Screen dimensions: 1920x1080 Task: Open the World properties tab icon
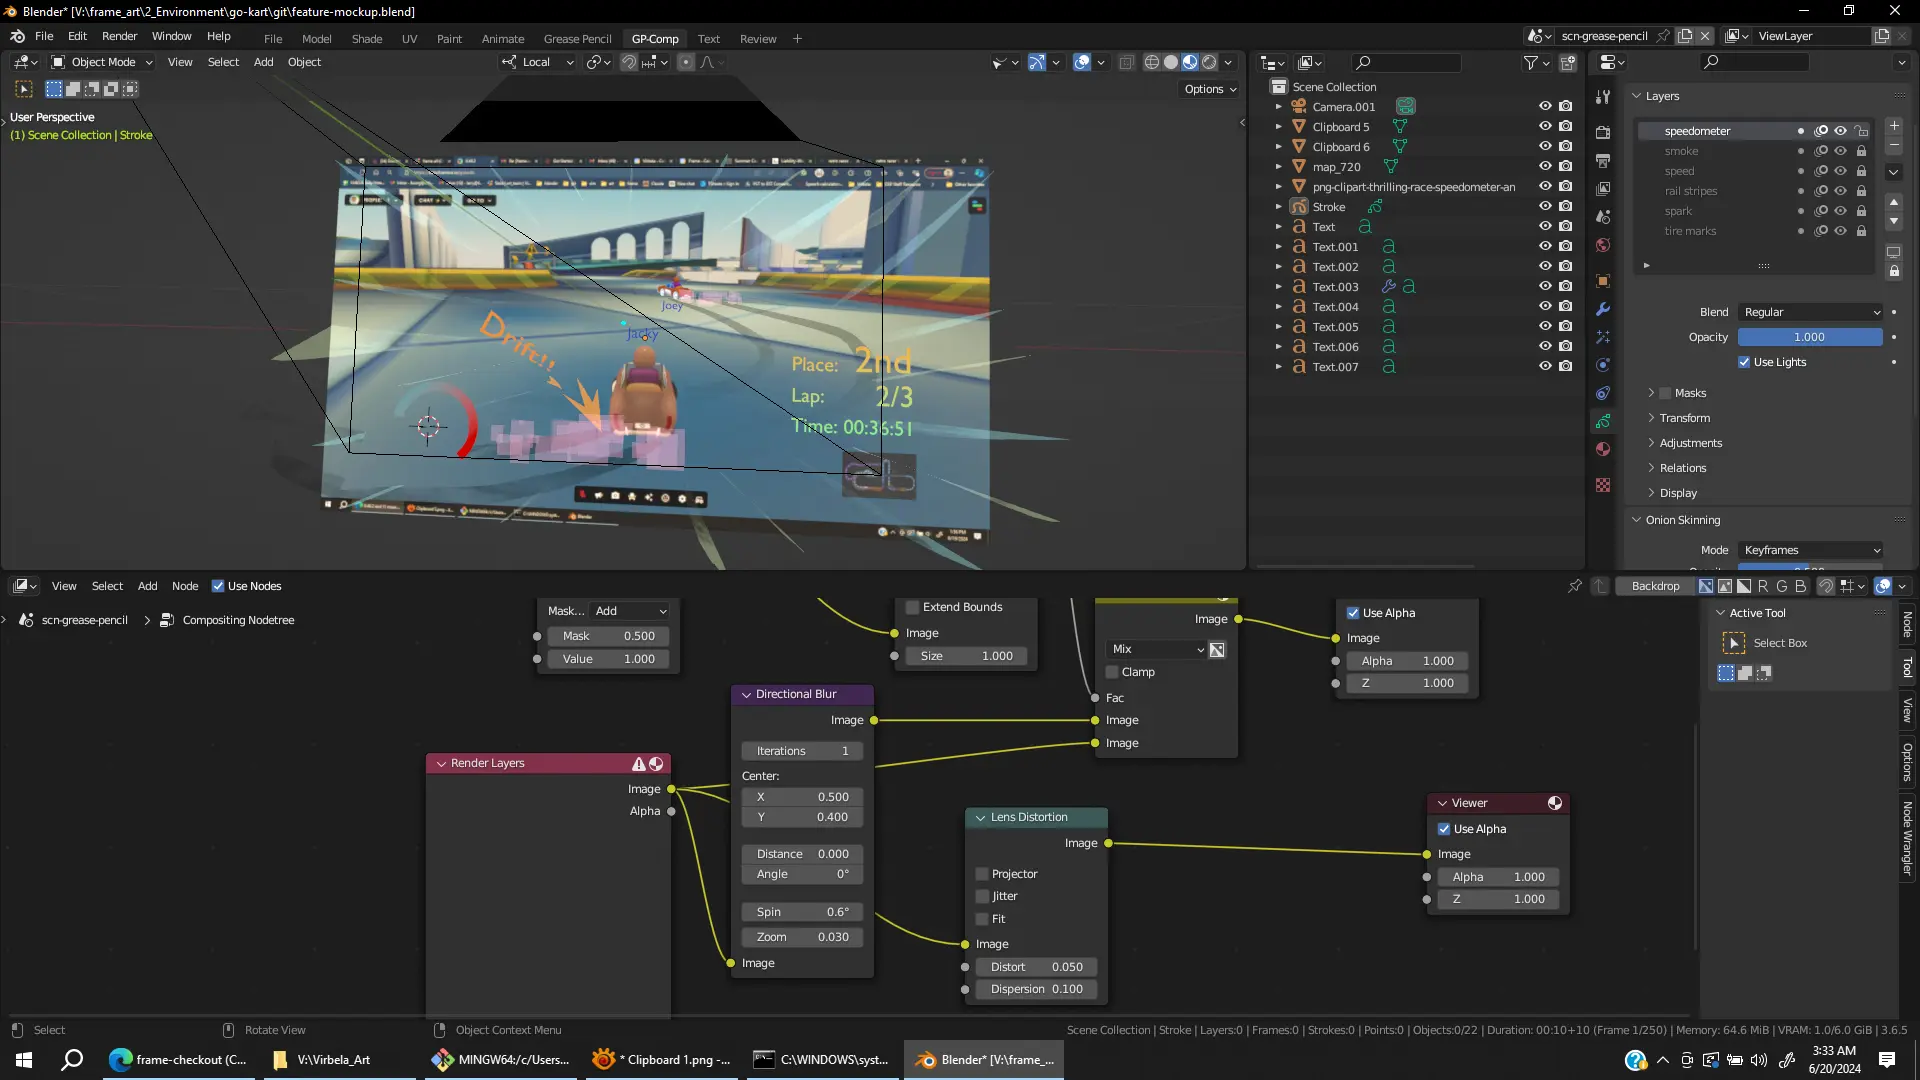(x=1603, y=245)
